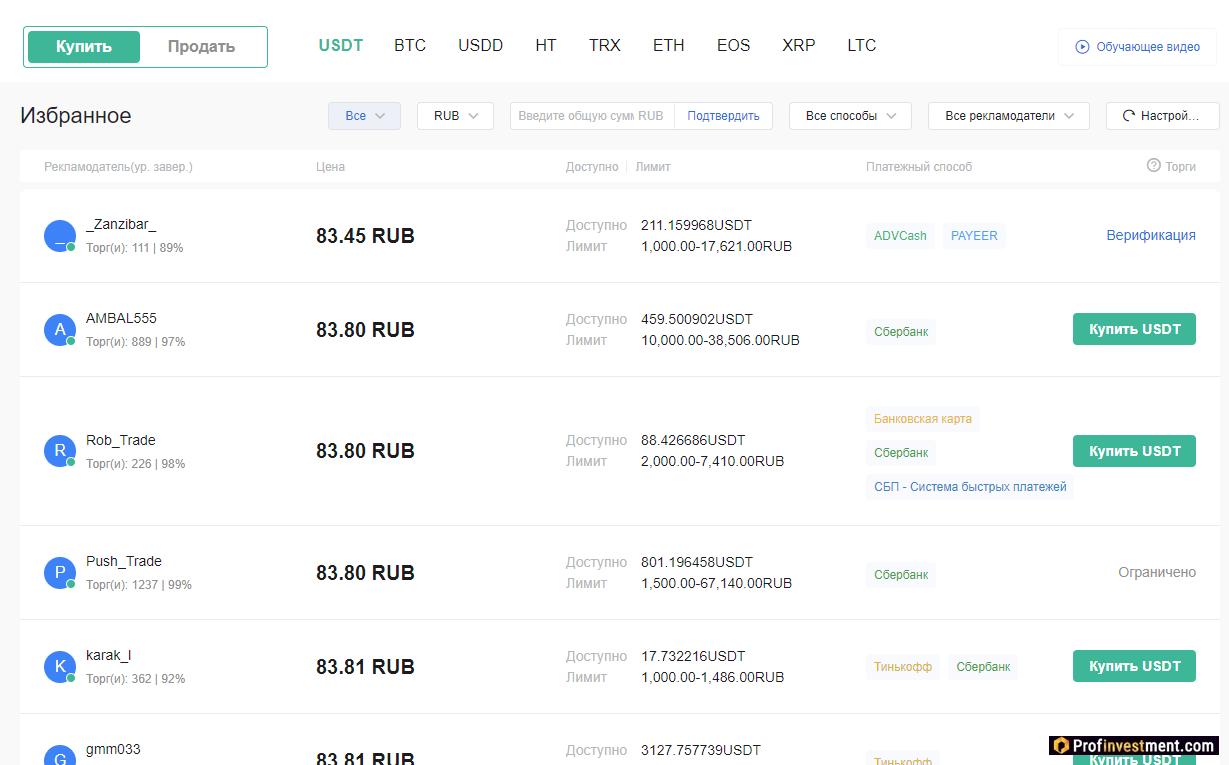Click the Push_Trade advertiser name
This screenshot has width=1229, height=765.
(124, 562)
